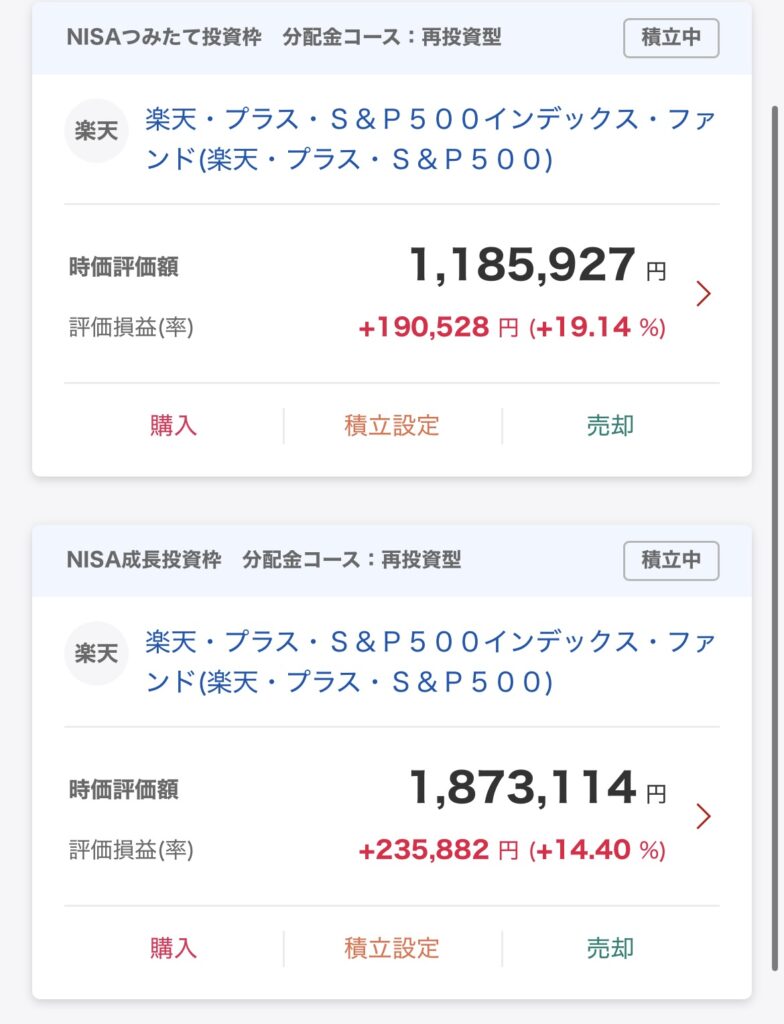
Task: Toggle the 積立中 badge in the NISA成長投資枠 card
Action: pos(671,560)
